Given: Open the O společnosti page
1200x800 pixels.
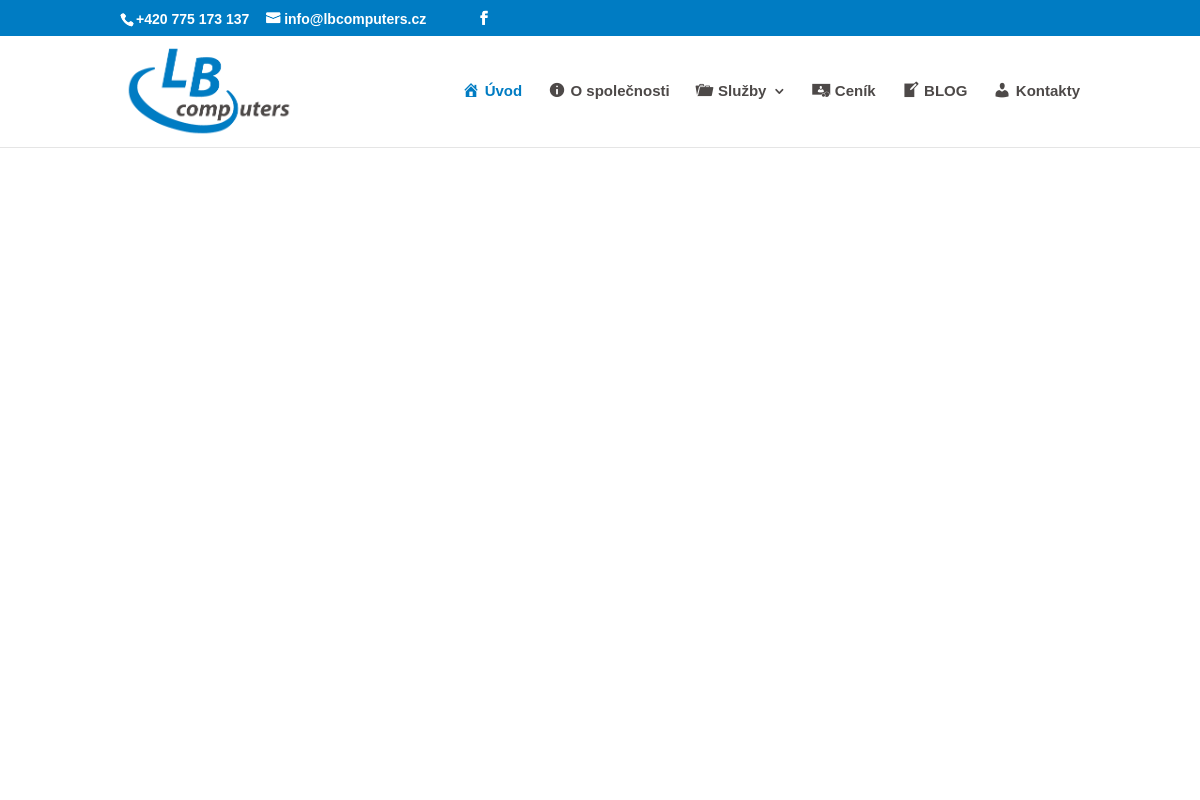Looking at the screenshot, I should 620,91.
